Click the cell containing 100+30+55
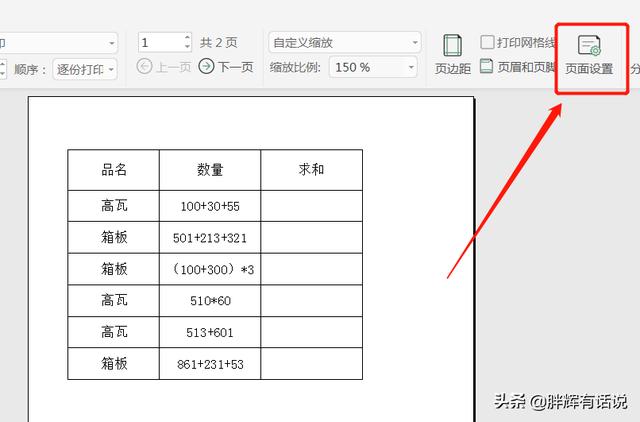This screenshot has height=422, width=640. pyautogui.click(x=210, y=206)
